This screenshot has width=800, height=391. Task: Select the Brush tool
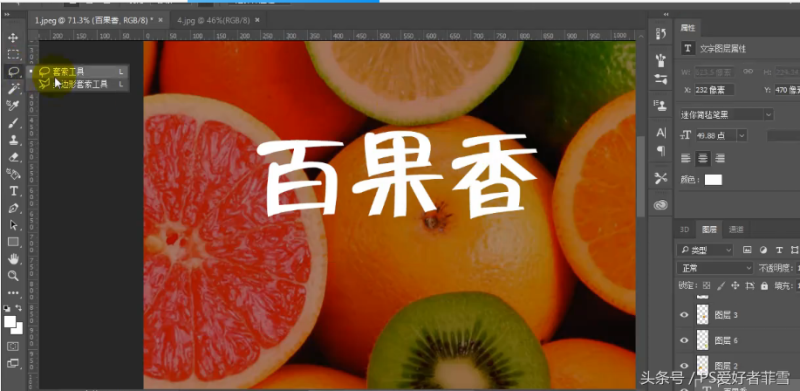[x=13, y=123]
